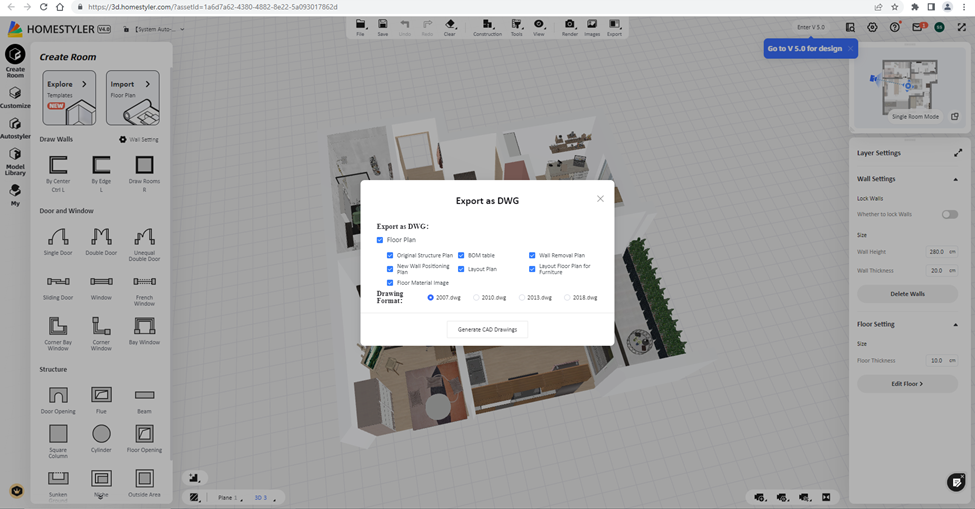Toggle the lock walls switch
The height and width of the screenshot is (509, 975).
click(x=949, y=214)
